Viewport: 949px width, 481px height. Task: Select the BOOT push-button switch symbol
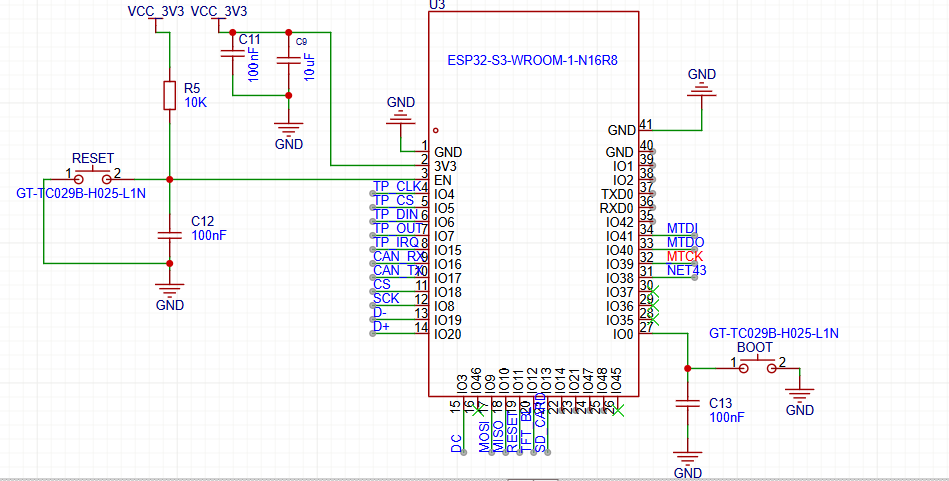point(757,367)
